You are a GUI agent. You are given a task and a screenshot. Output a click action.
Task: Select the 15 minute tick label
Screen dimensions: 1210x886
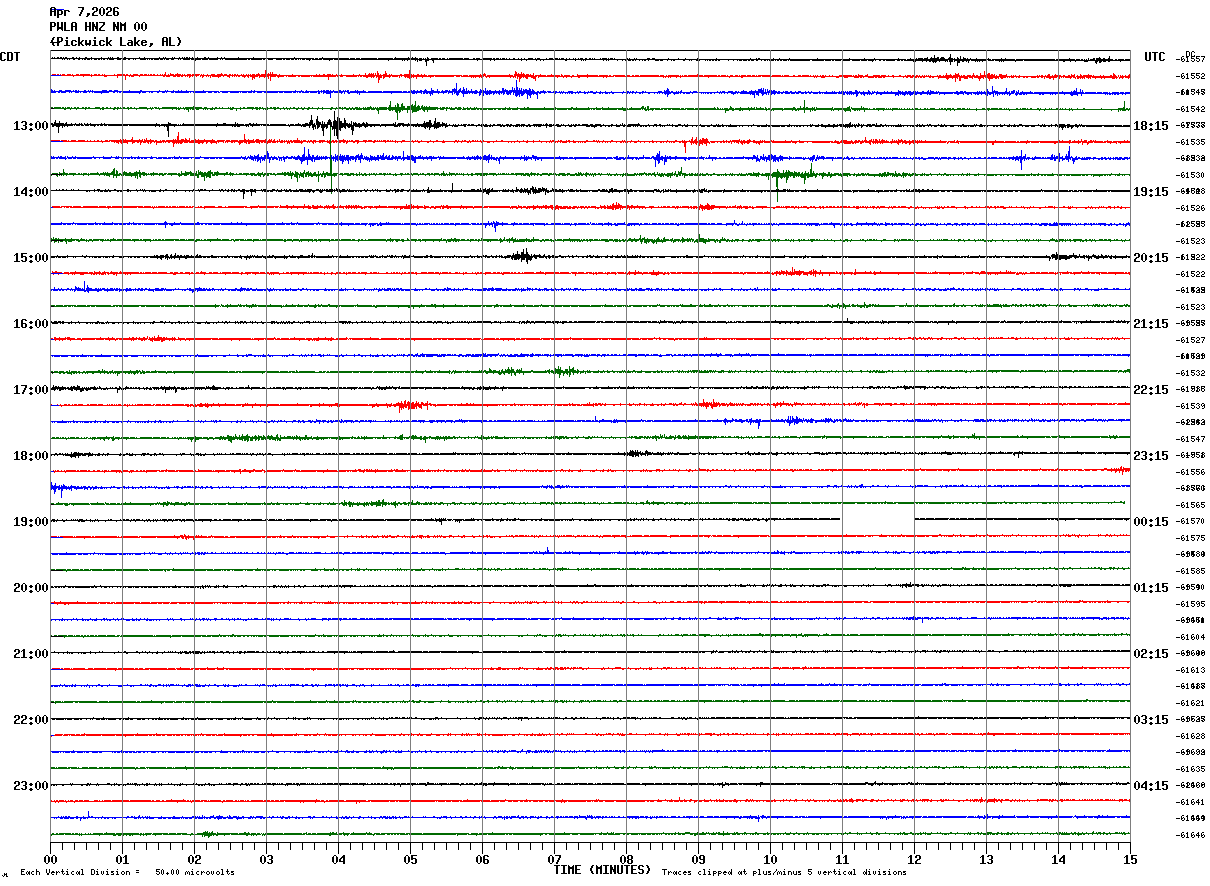pyautogui.click(x=1130, y=859)
